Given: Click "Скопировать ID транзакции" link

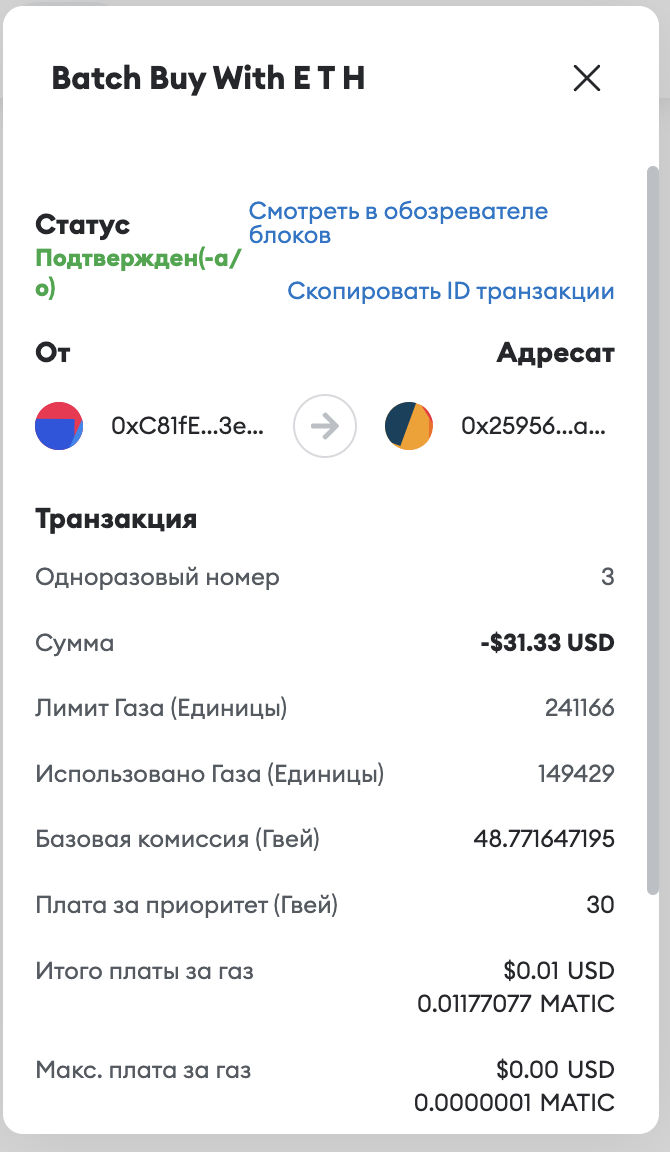Looking at the screenshot, I should point(450,291).
